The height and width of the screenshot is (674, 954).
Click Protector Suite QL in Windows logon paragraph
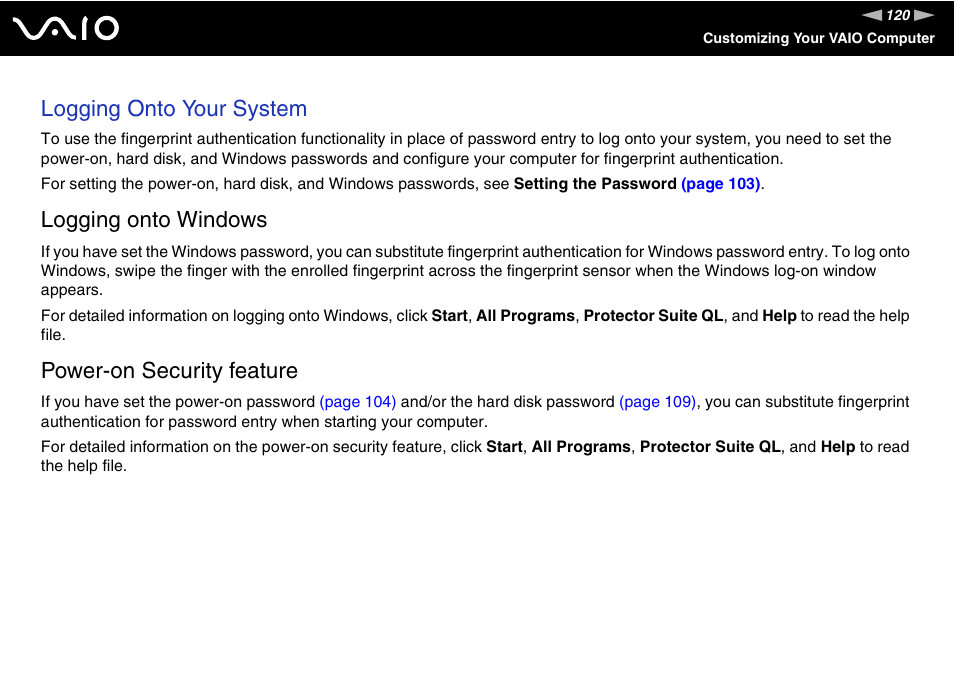coord(653,316)
